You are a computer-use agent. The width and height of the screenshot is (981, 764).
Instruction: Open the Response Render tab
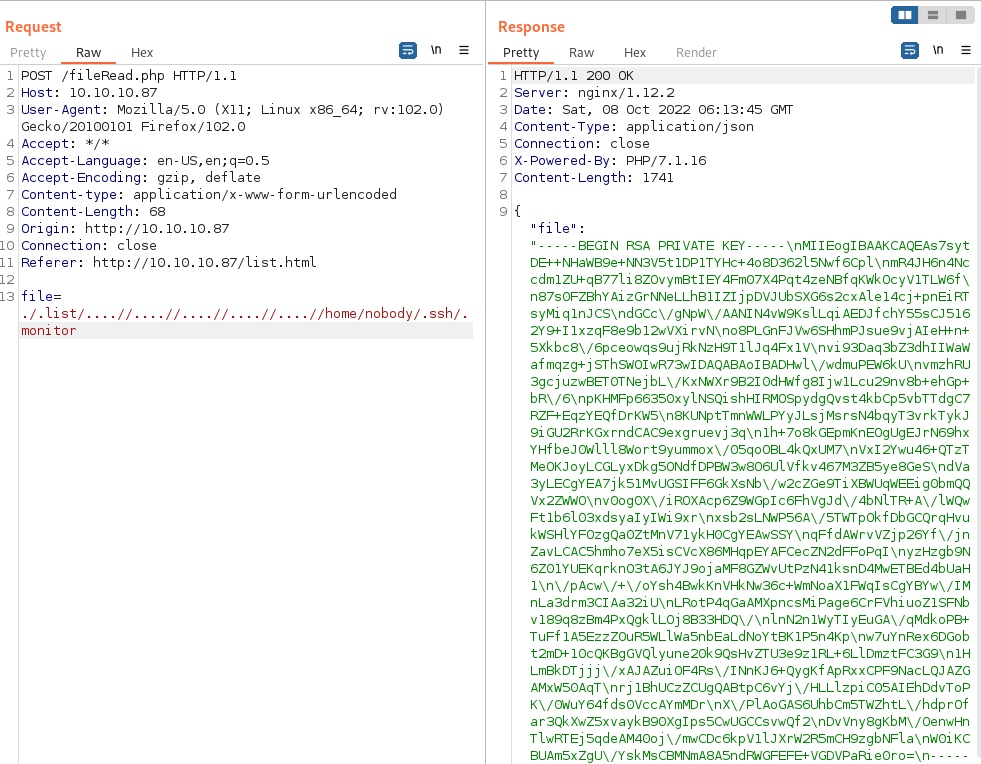click(x=696, y=53)
